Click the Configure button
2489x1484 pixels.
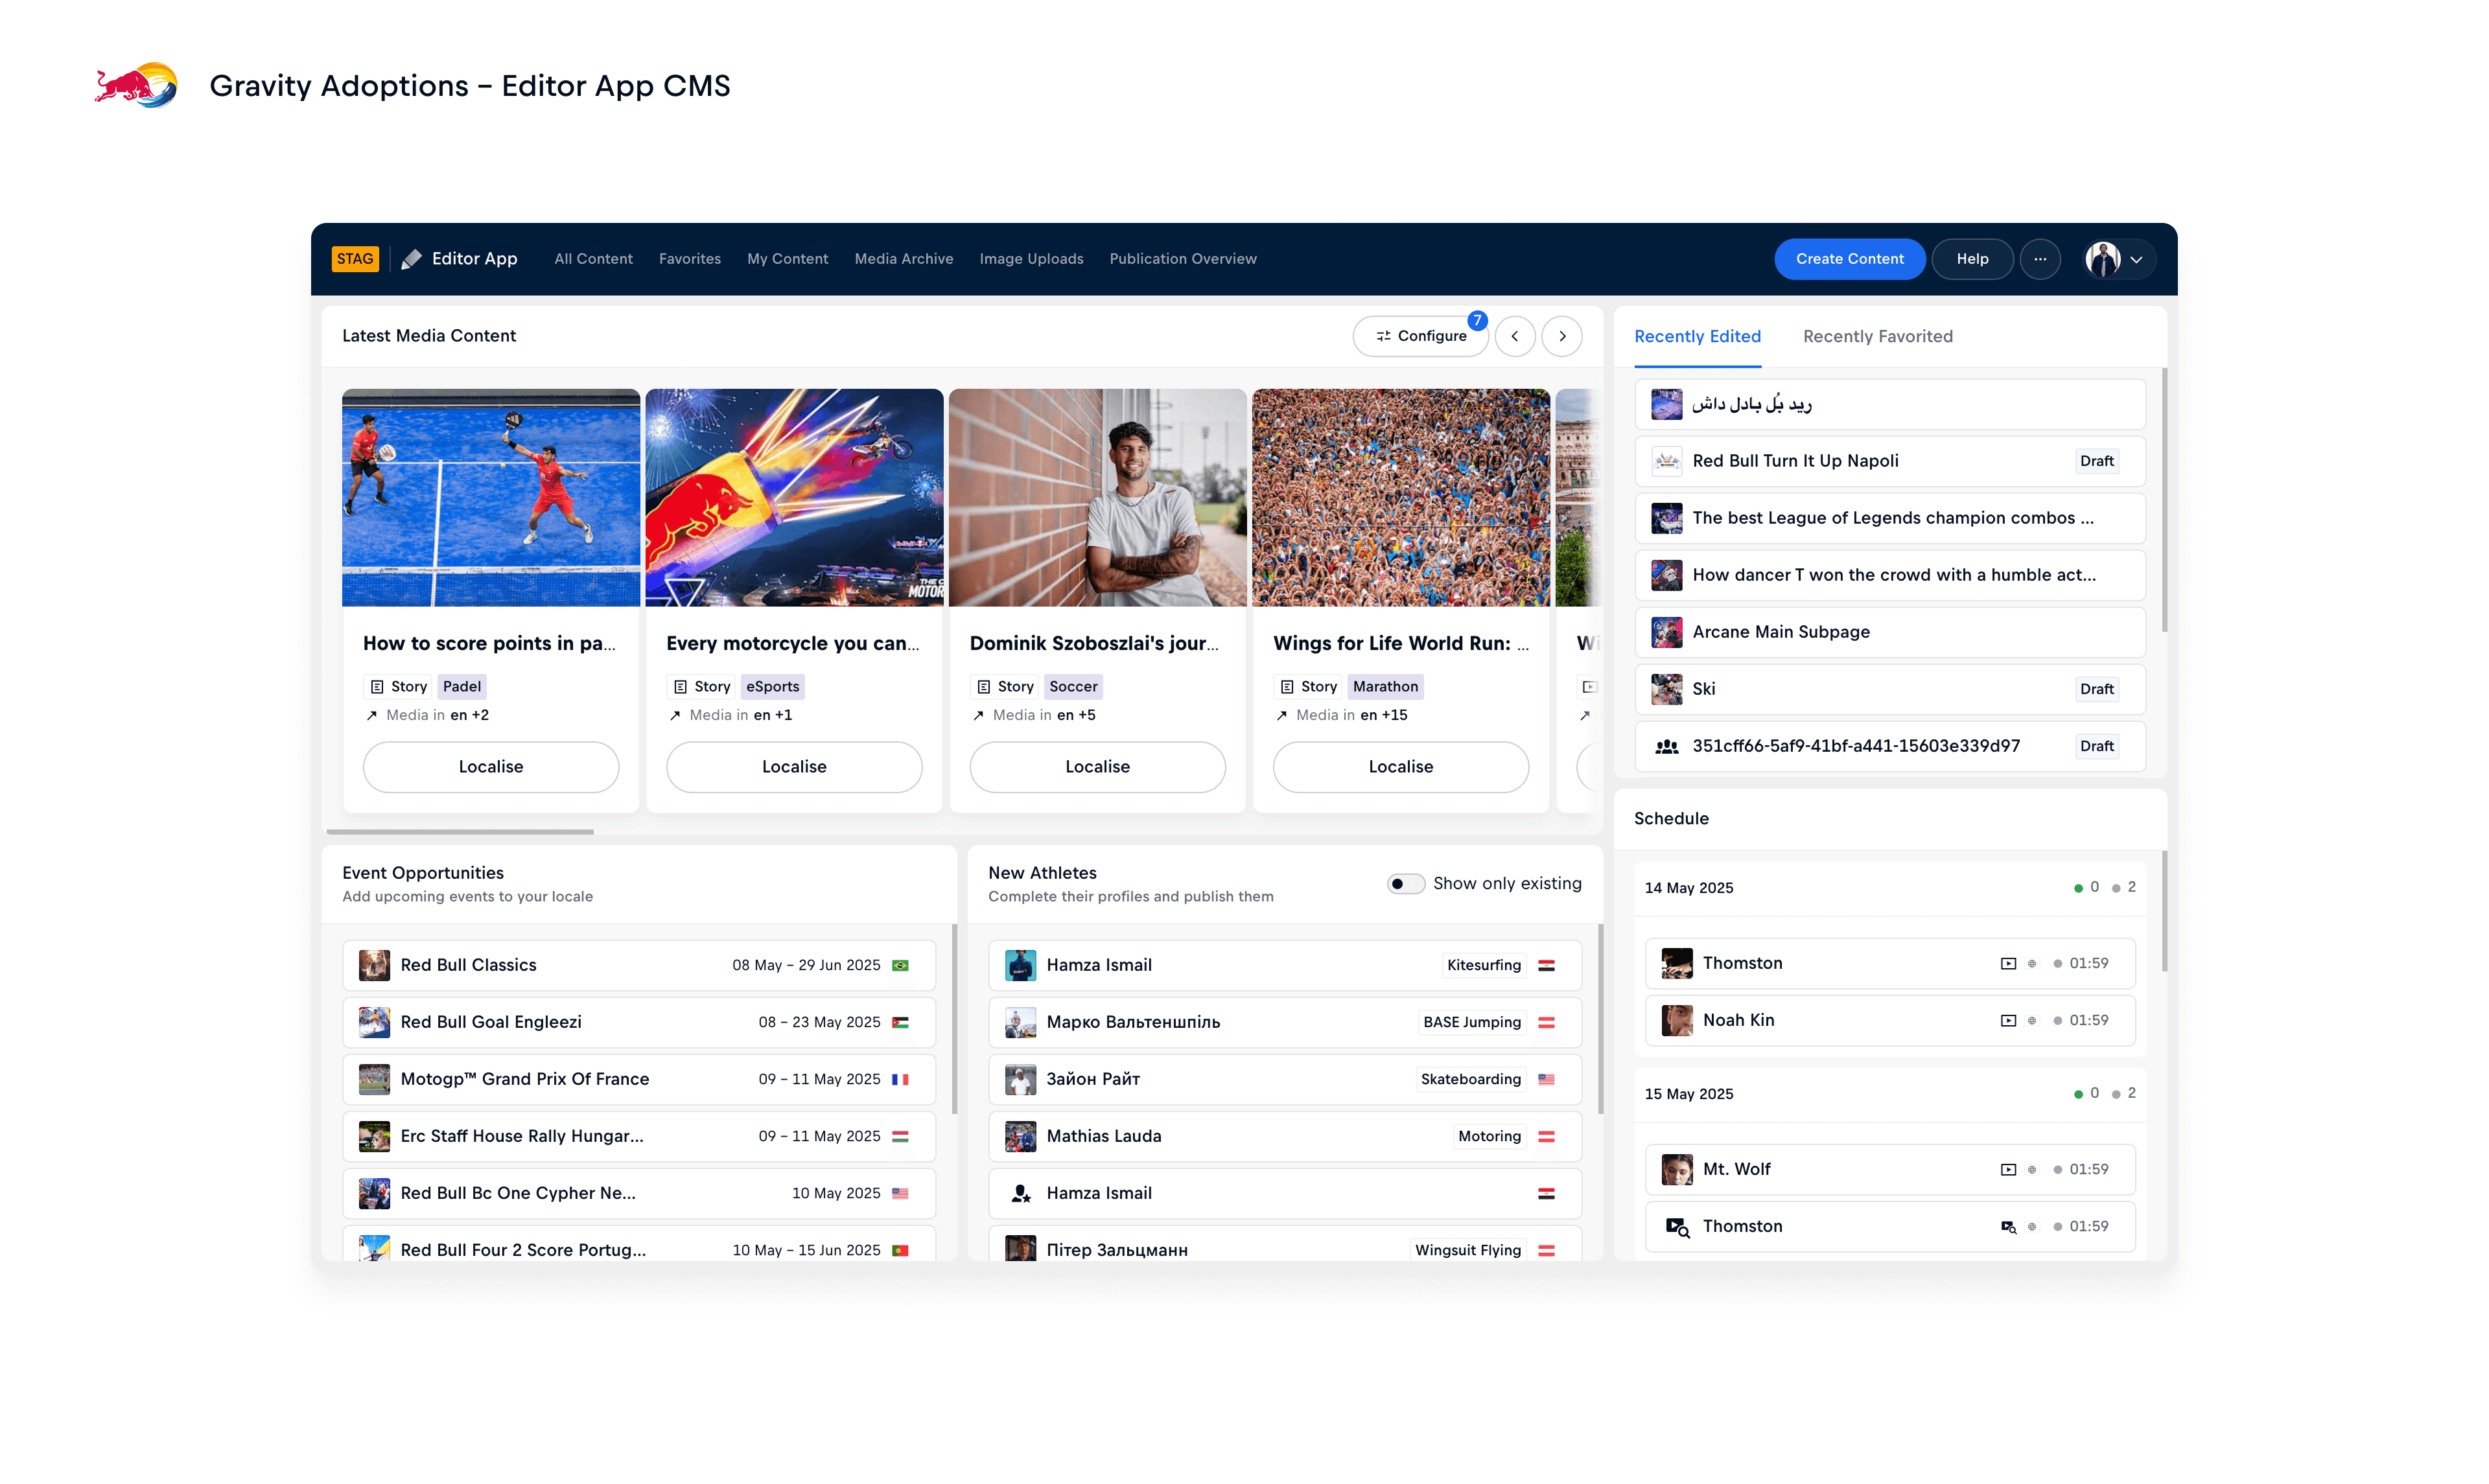click(1420, 336)
